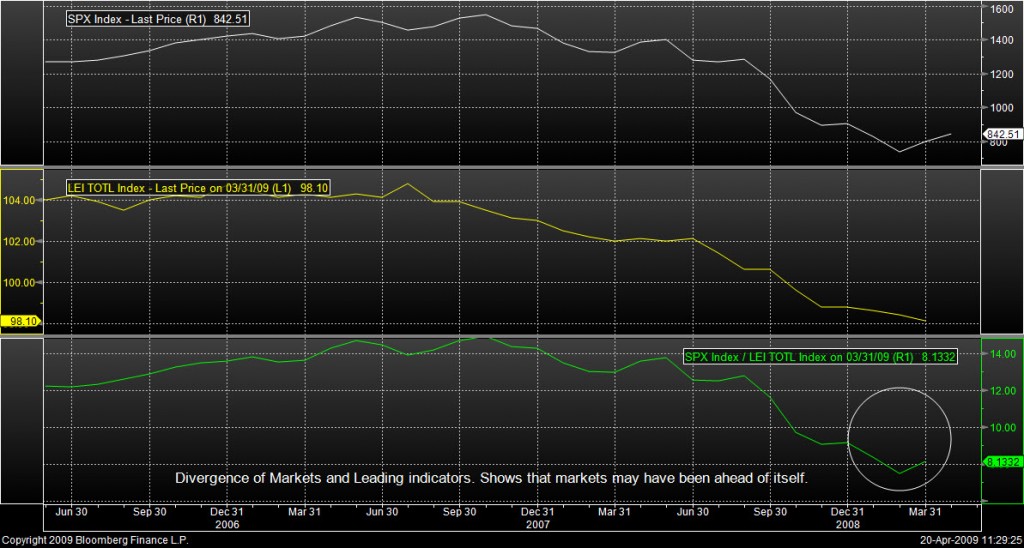The image size is (1024, 548).
Task: Click the 2007 year label
Action: pyautogui.click(x=537, y=524)
